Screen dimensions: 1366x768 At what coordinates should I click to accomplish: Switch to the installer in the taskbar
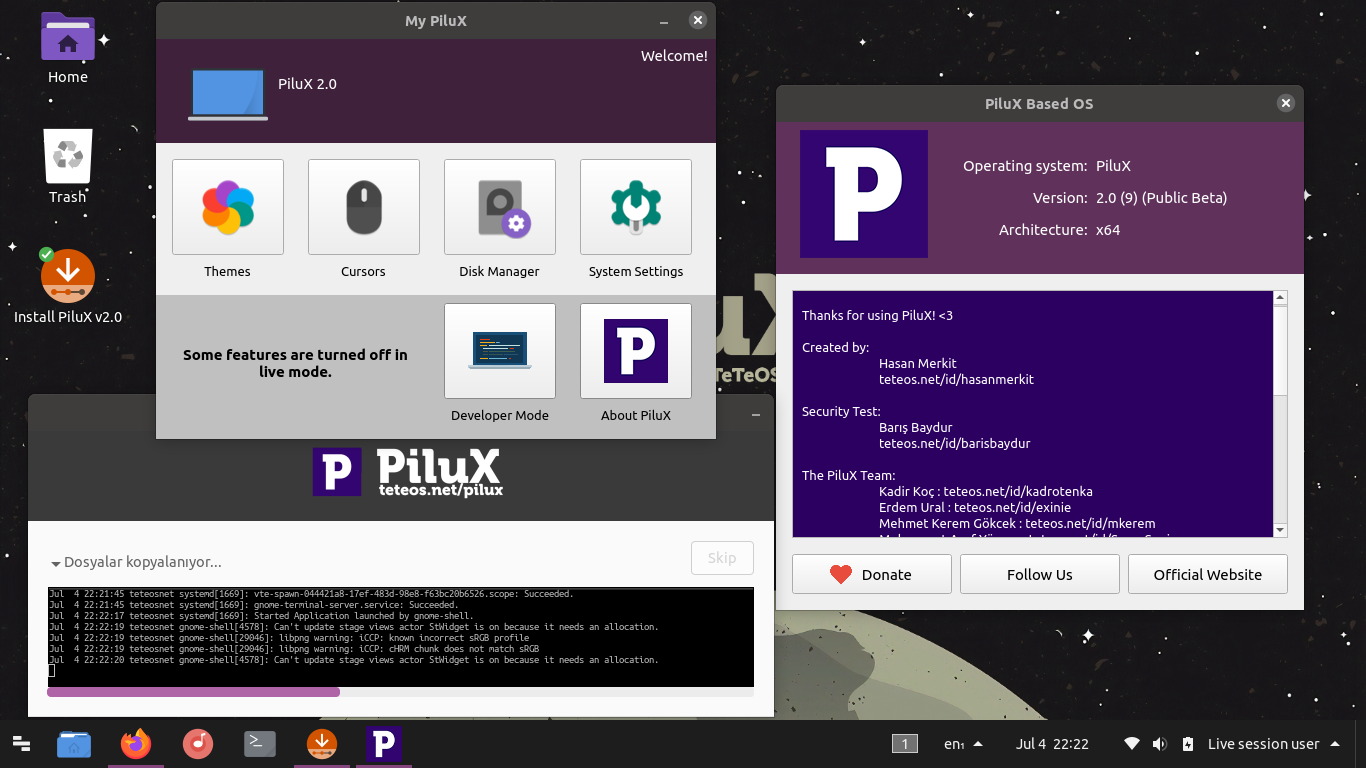(x=322, y=743)
